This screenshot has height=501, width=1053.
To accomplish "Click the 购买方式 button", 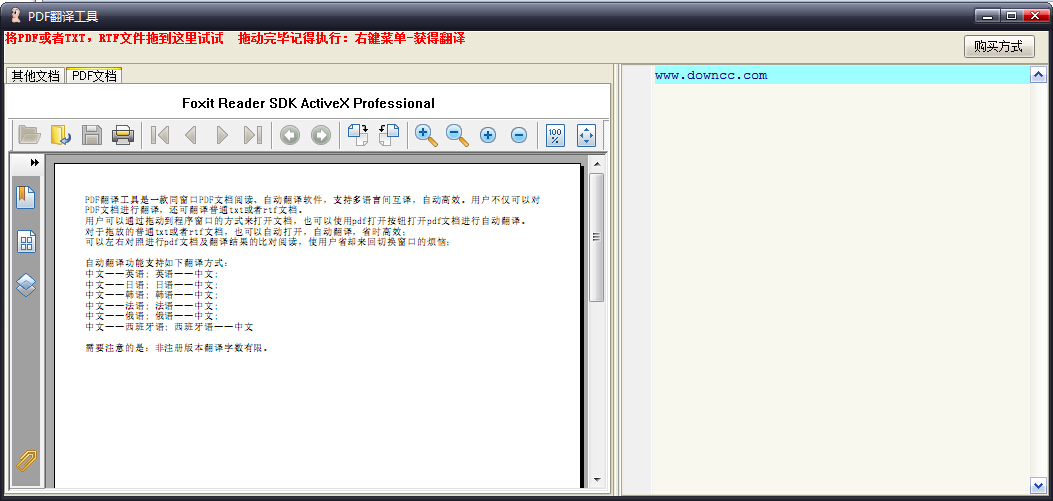I will (999, 46).
